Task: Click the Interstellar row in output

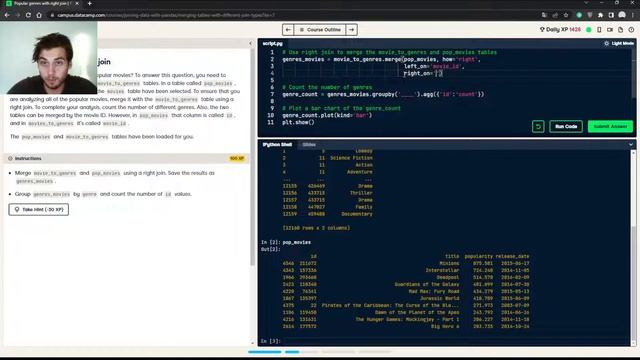Action: point(406,270)
